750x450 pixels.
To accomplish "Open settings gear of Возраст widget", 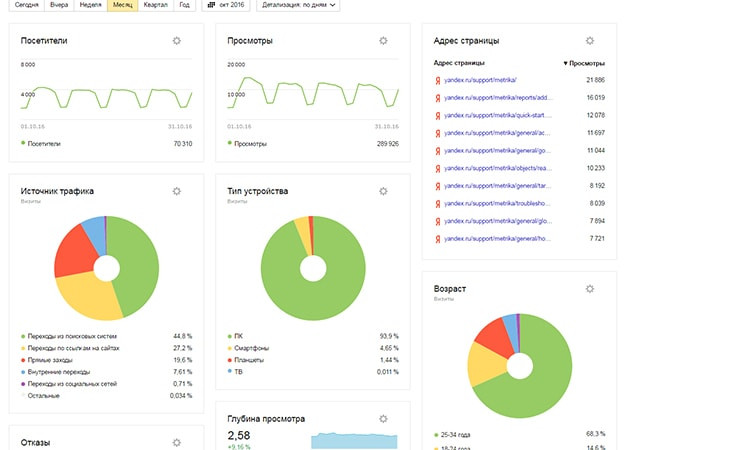I will tap(590, 289).
